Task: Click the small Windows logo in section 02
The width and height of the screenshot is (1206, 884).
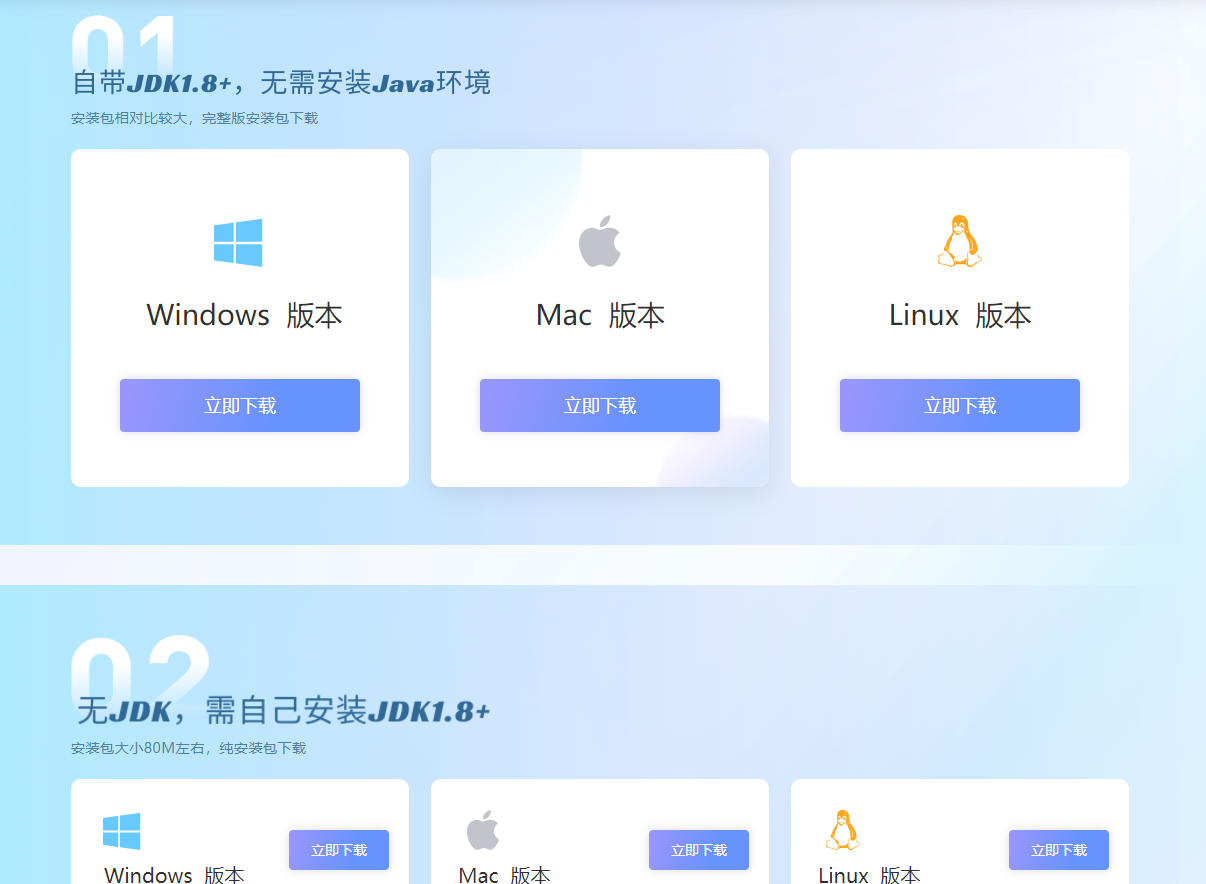Action: coord(121,831)
